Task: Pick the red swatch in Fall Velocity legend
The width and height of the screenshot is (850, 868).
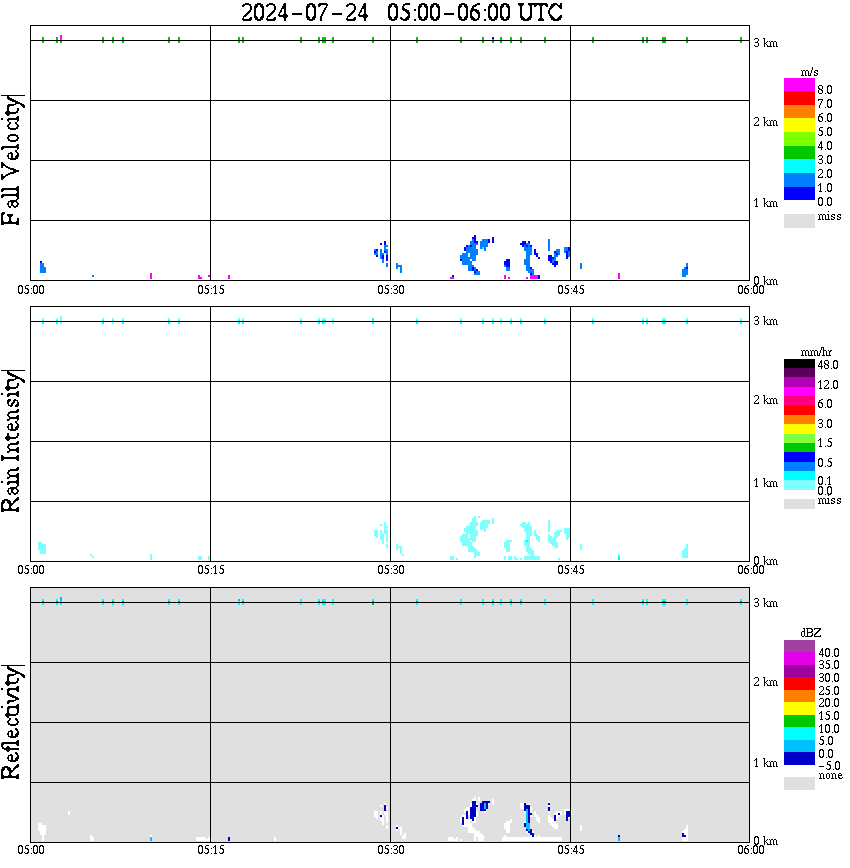Action: (x=799, y=98)
